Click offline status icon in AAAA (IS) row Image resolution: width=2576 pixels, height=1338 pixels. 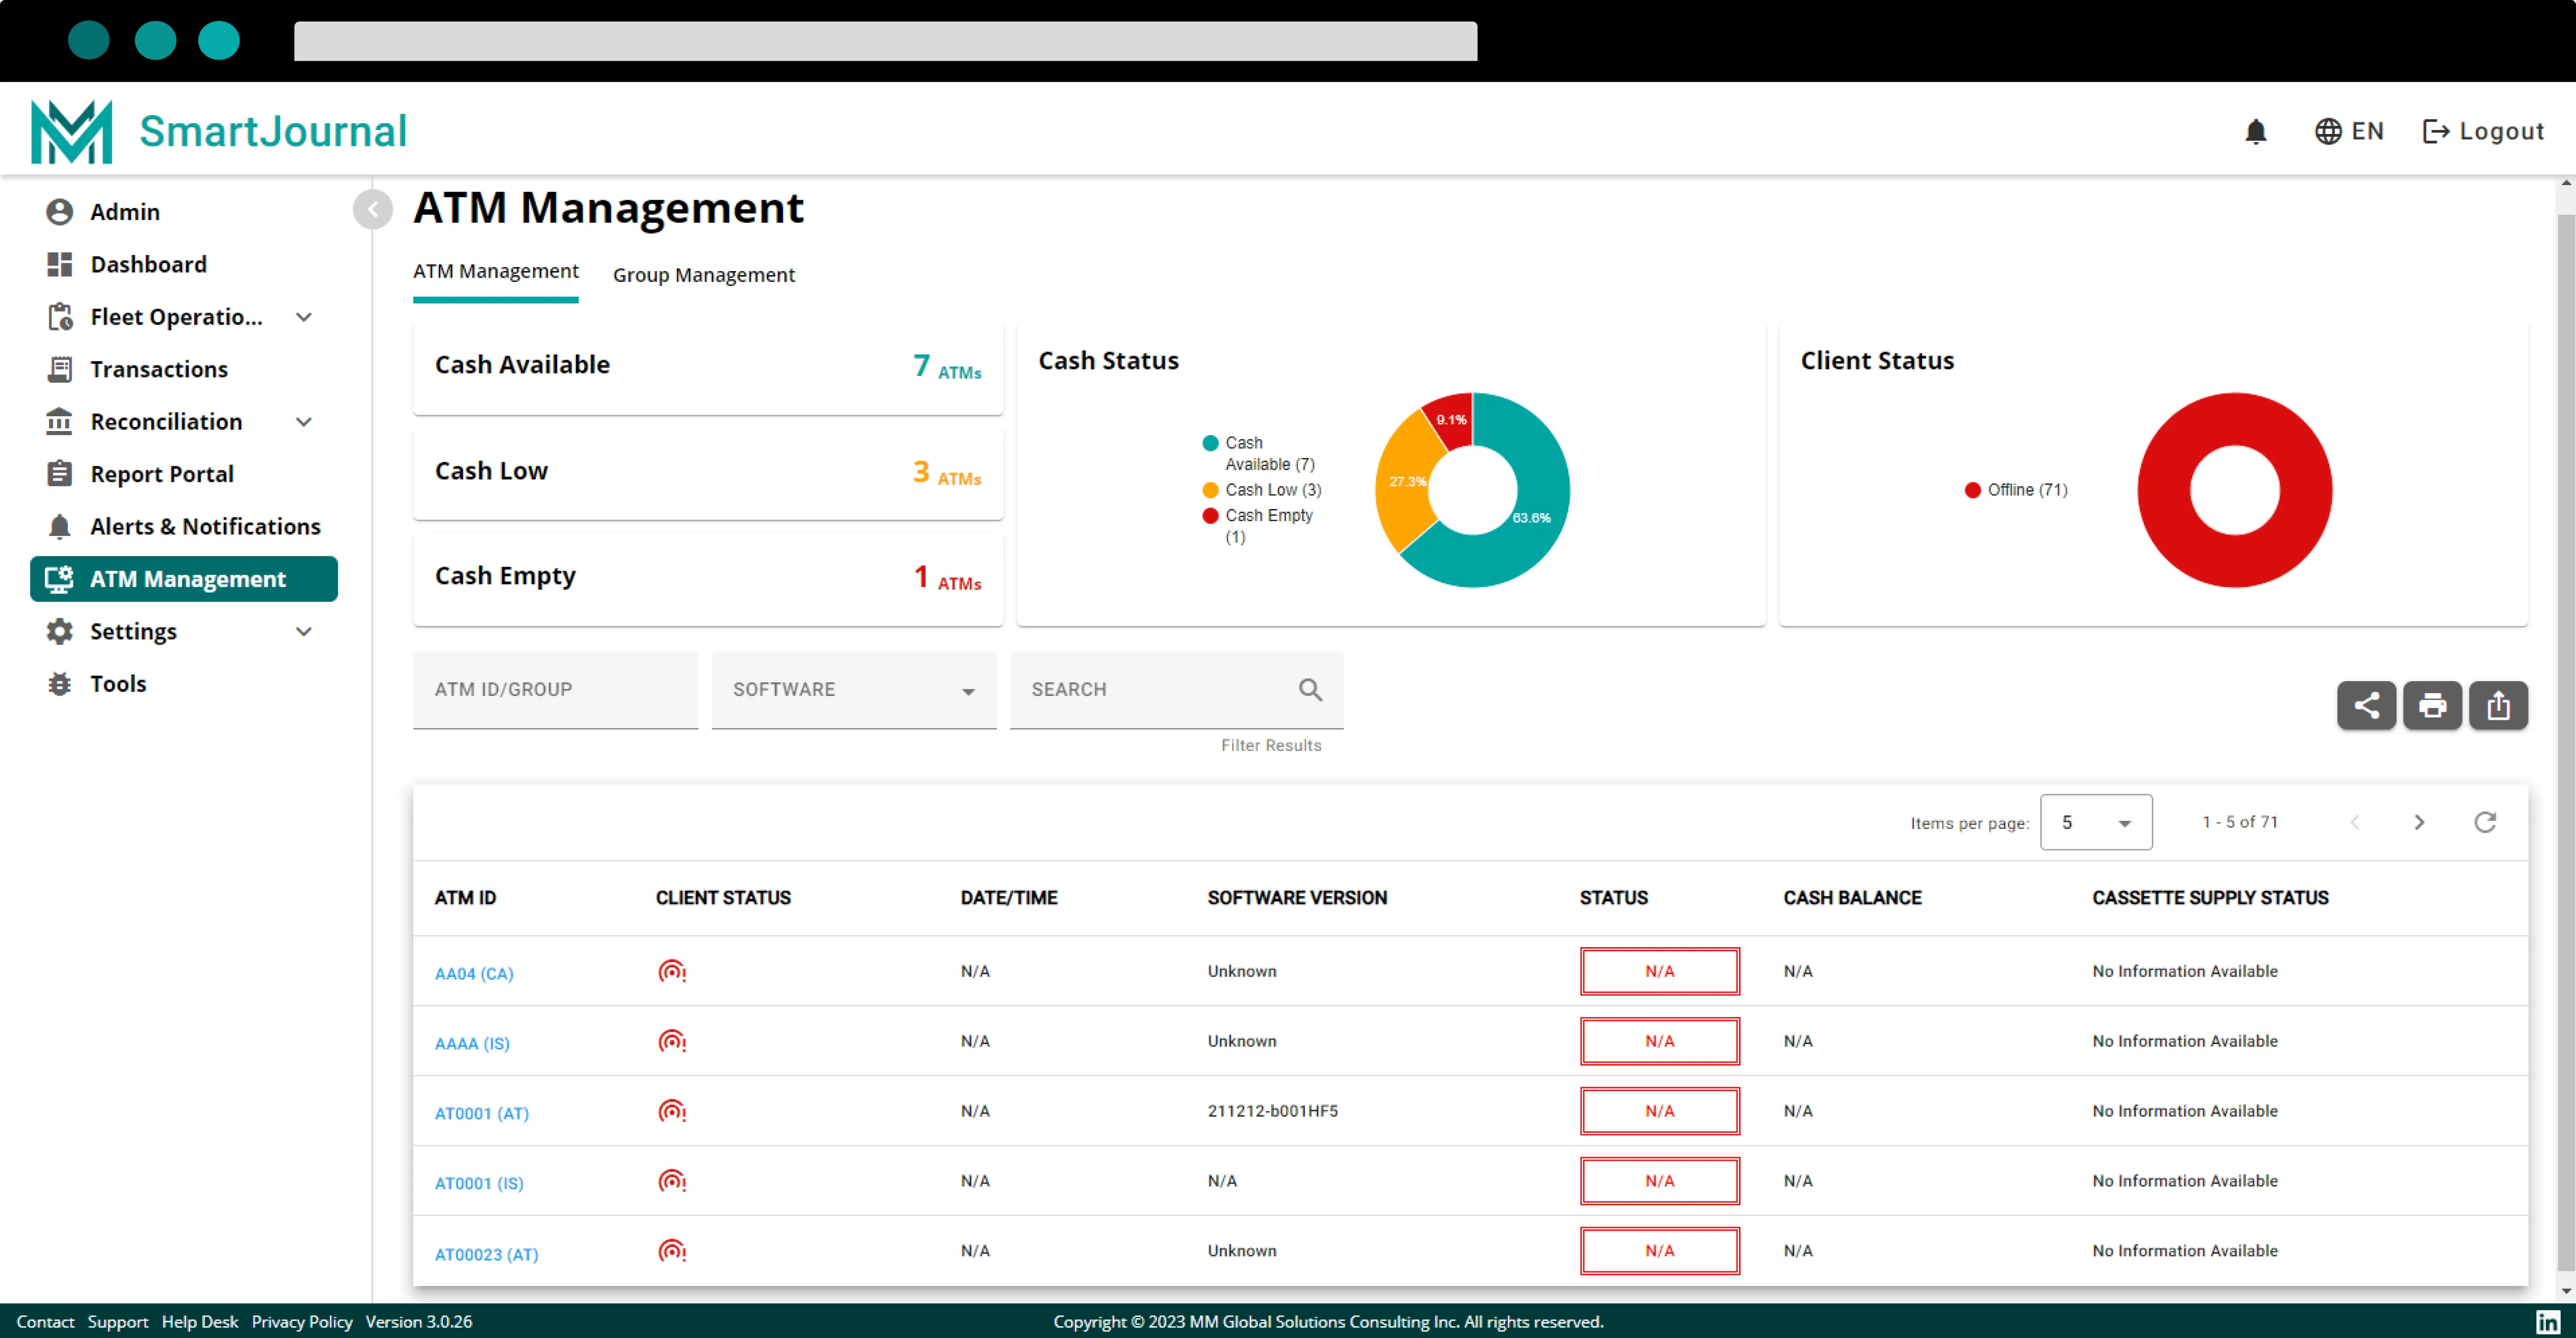672,1041
